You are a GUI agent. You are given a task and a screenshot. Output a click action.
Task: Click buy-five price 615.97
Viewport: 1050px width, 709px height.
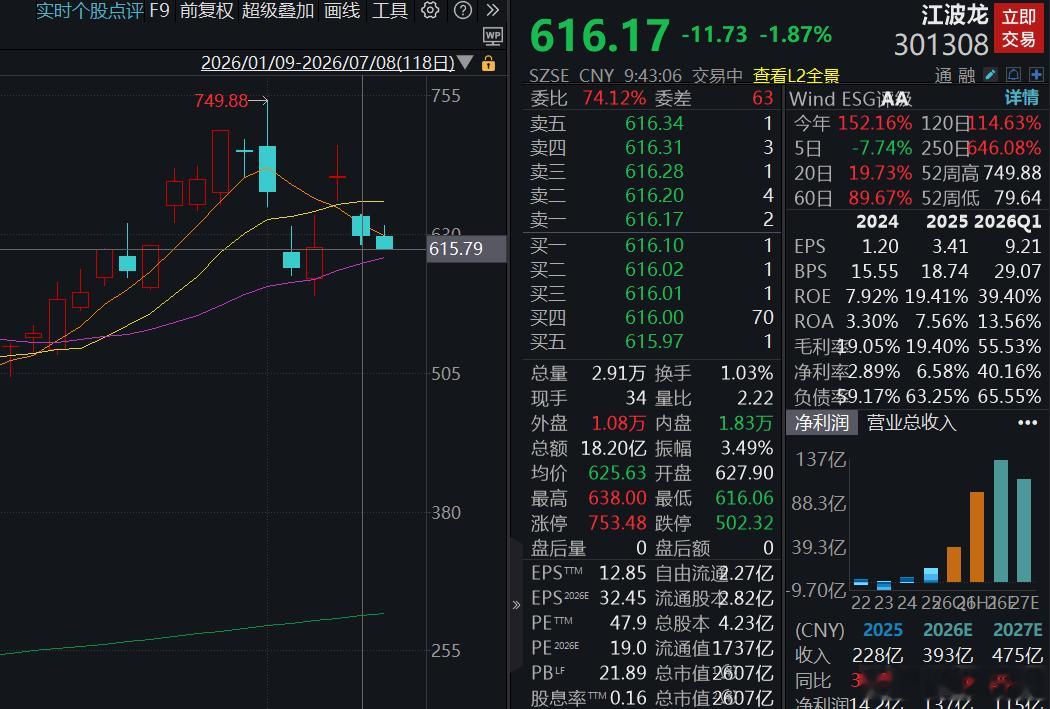[654, 341]
